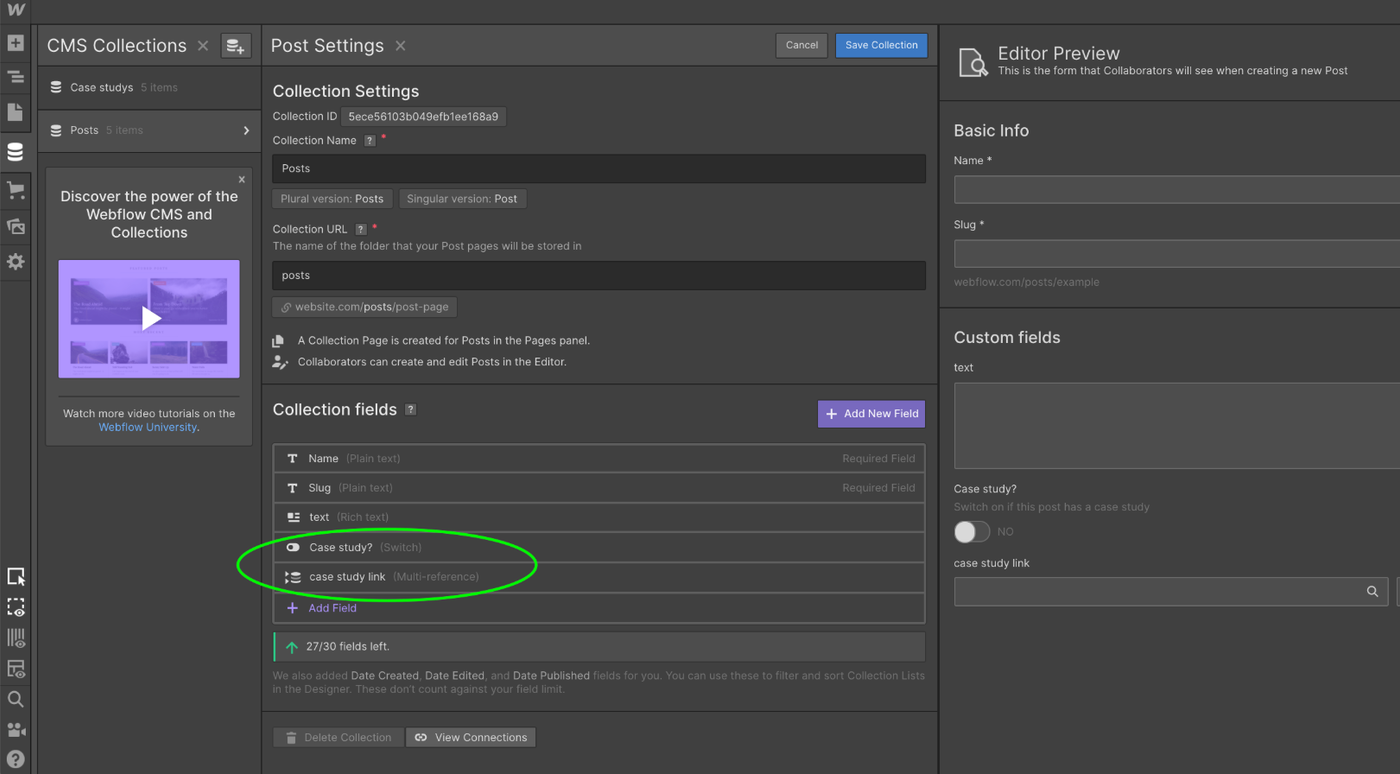Focus the preview case study link field

[1170, 592]
